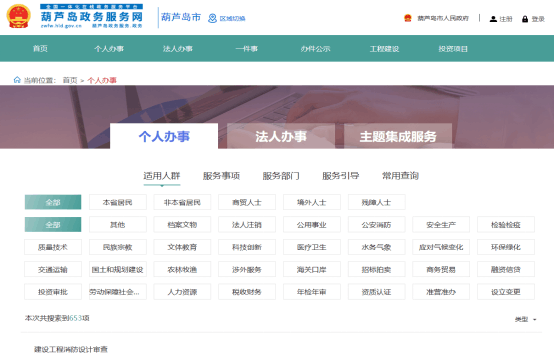Viewport: 554px width, 364px height.
Task: Choose 质量技术 topic filter
Action: pyautogui.click(x=53, y=247)
